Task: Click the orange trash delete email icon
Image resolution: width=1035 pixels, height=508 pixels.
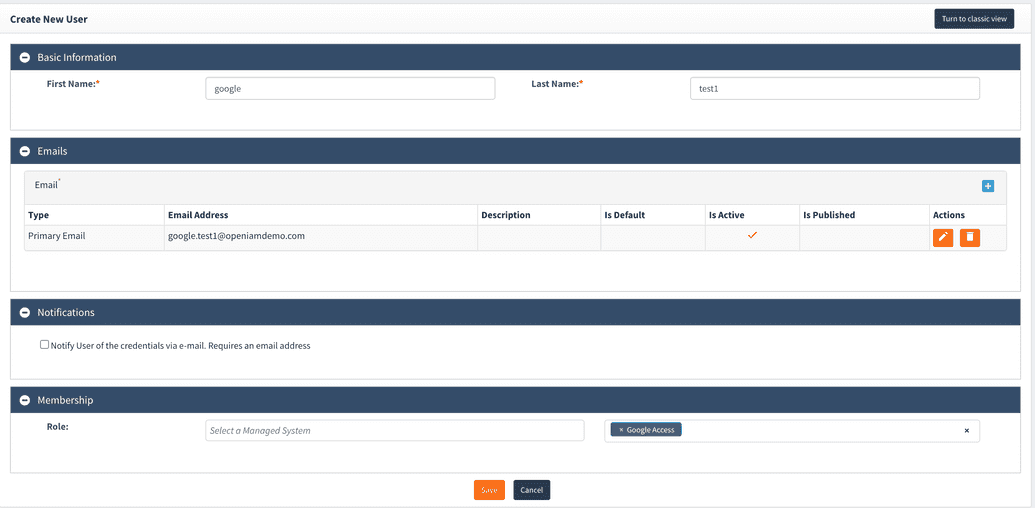Action: coord(969,237)
